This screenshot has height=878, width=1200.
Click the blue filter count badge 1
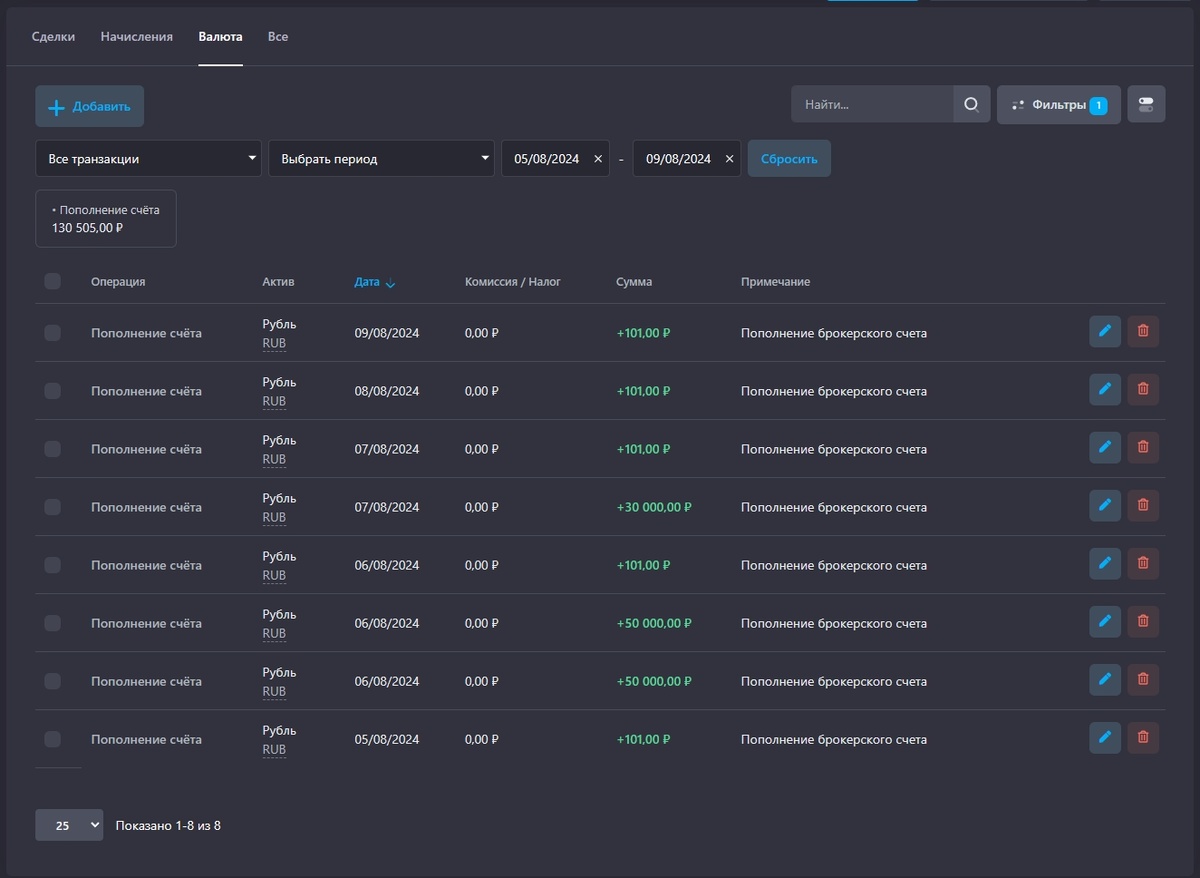coord(1098,105)
